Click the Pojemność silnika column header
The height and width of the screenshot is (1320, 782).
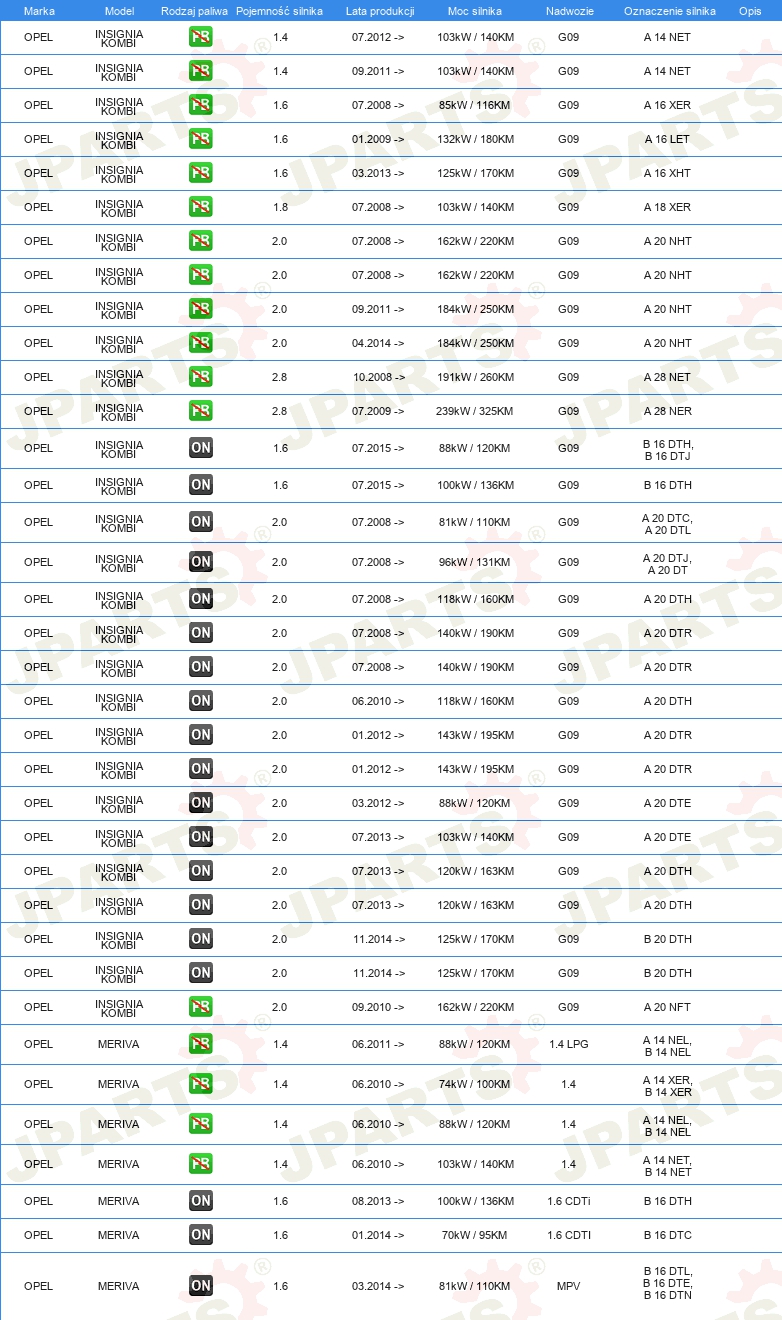(x=280, y=10)
